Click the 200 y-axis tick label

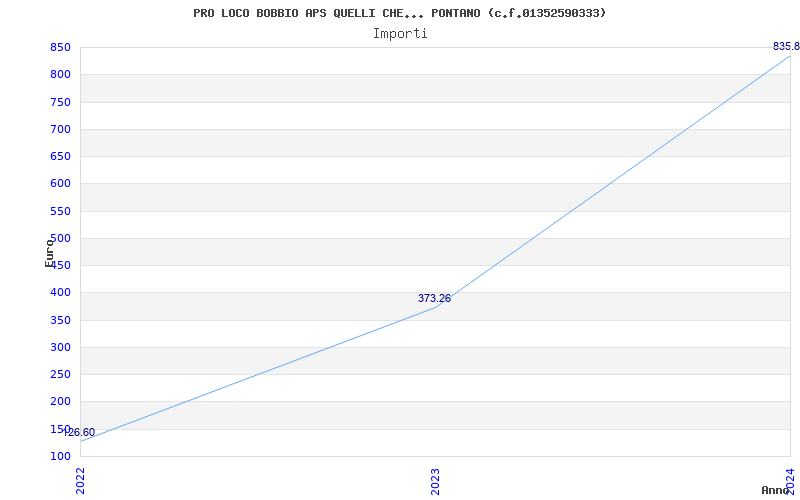(x=60, y=402)
